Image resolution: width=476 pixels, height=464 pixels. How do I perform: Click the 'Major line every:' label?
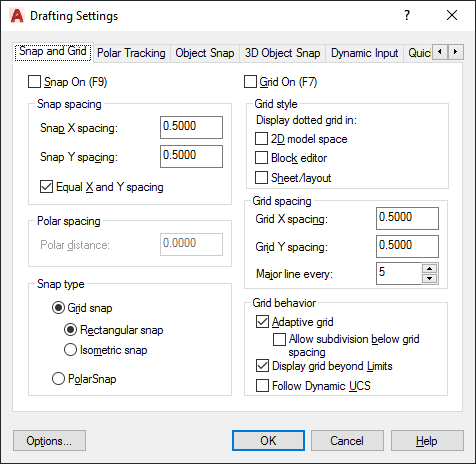tap(294, 274)
